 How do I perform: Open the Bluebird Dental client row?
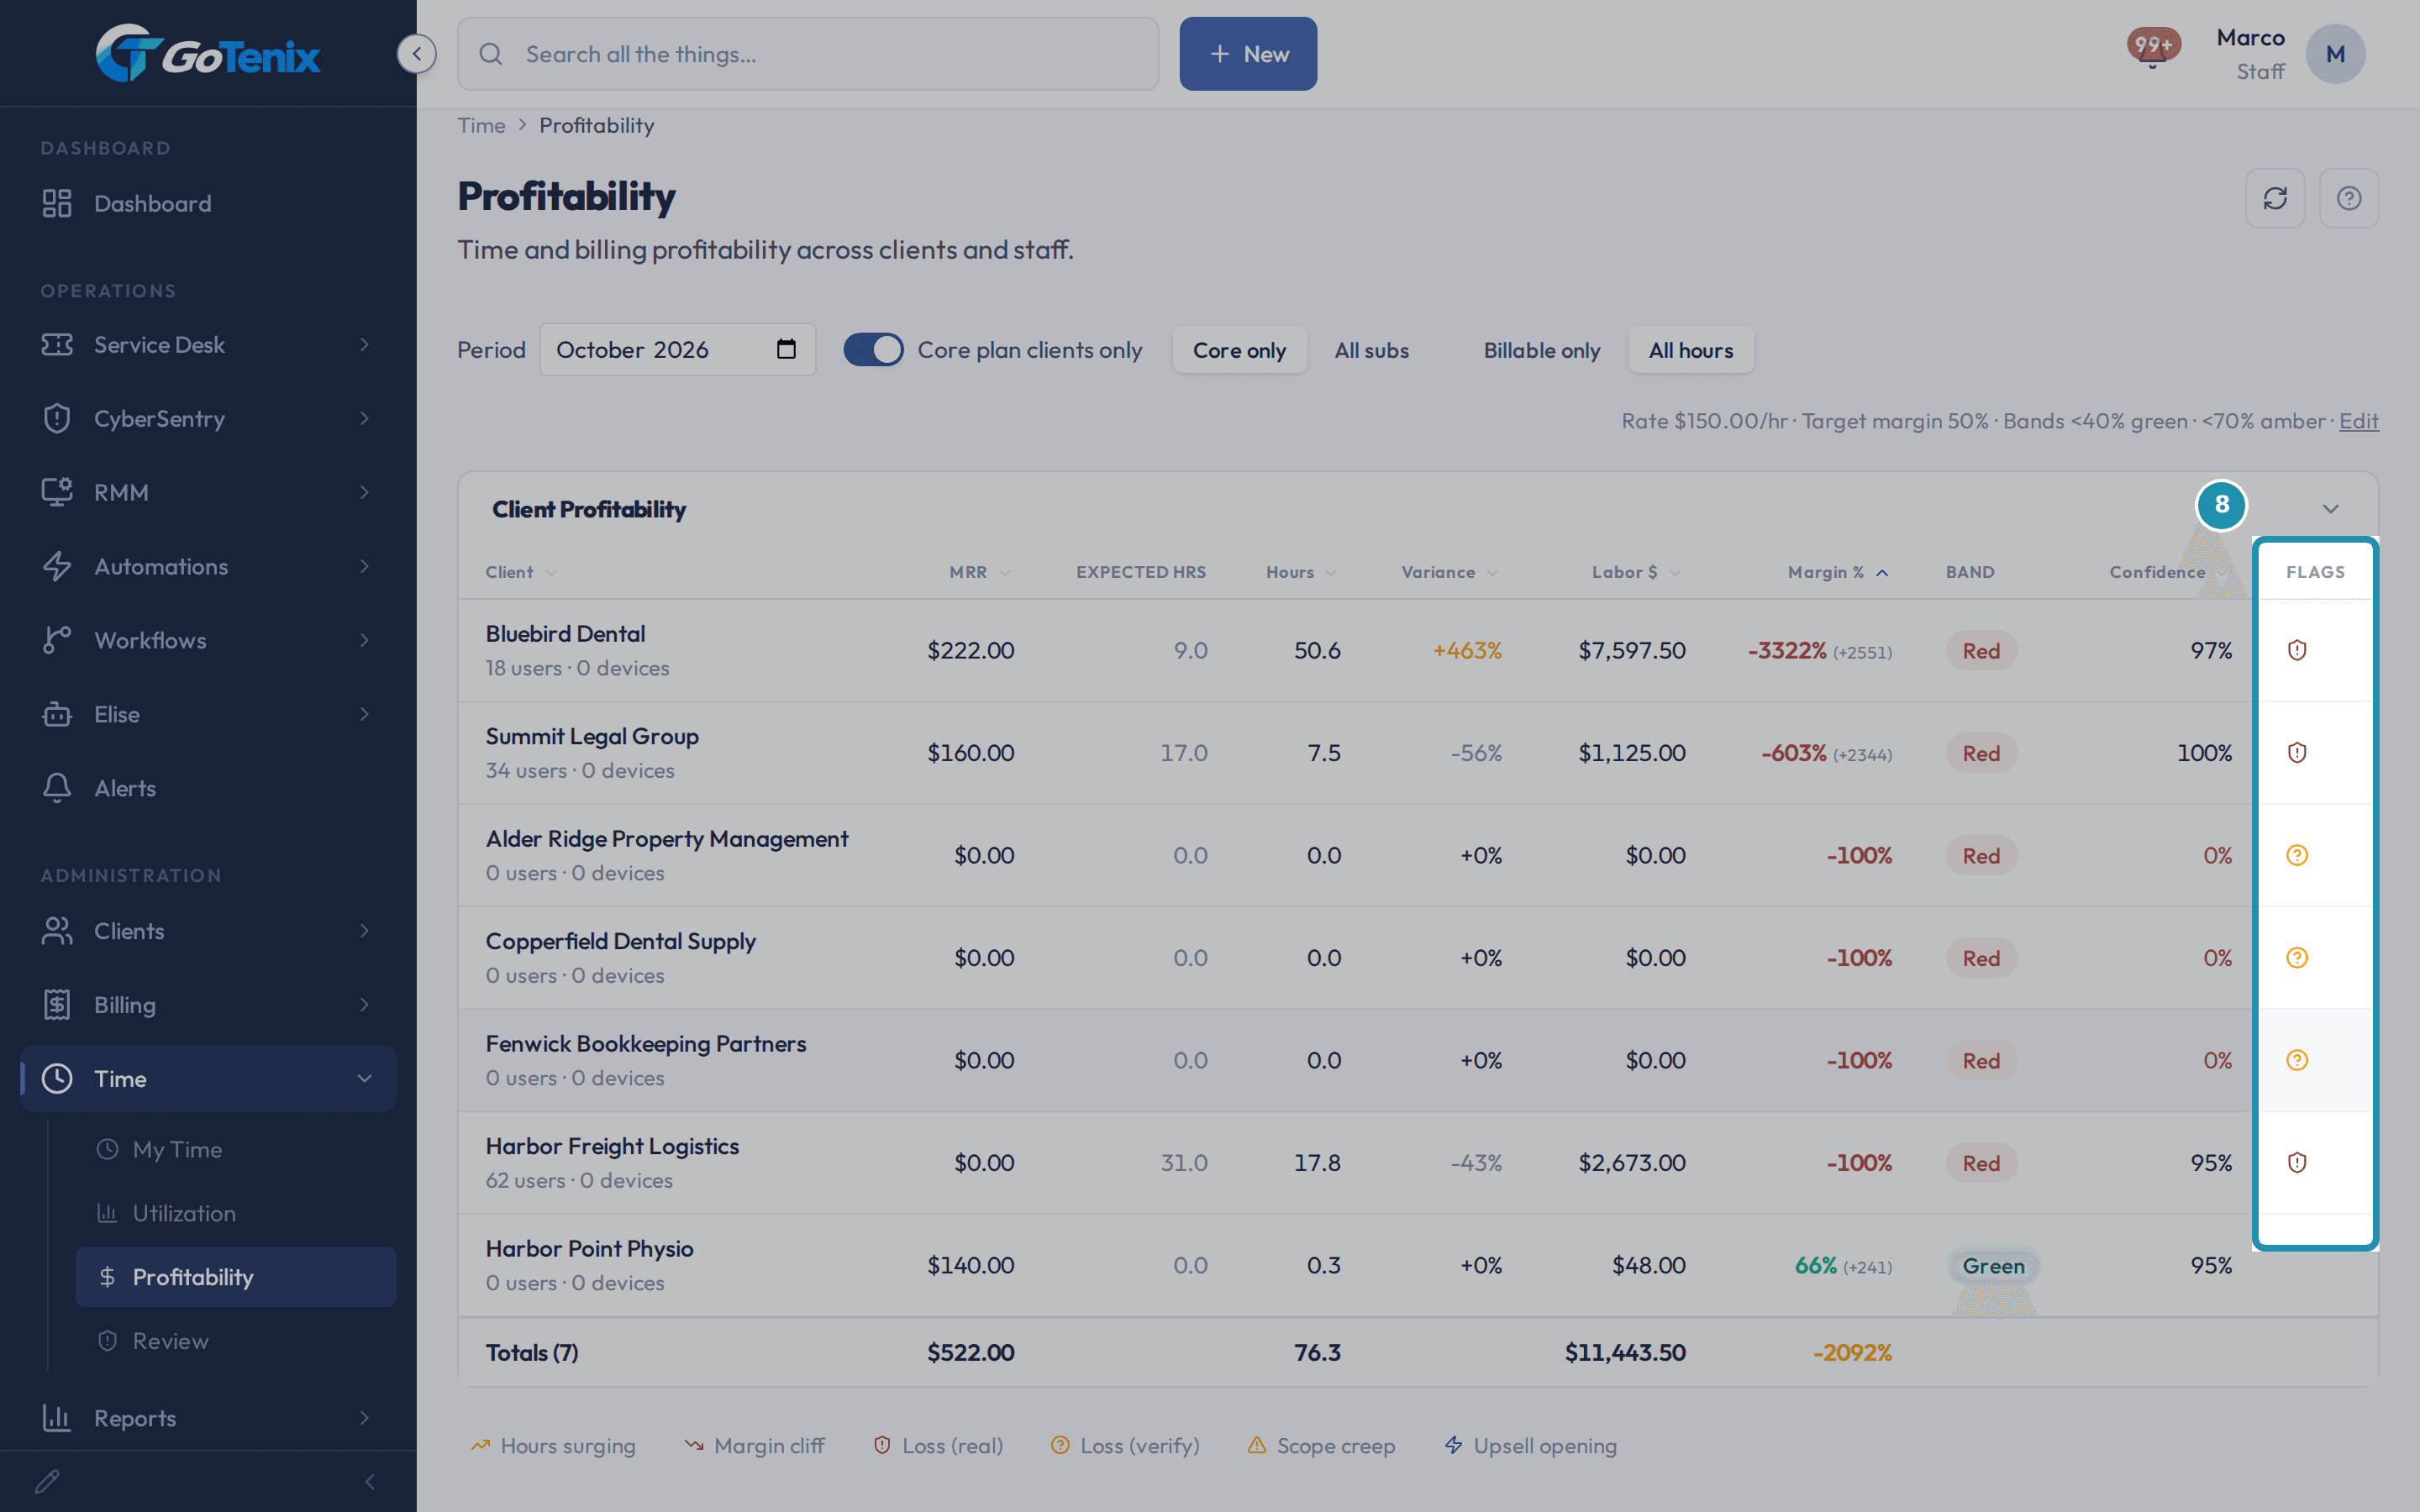point(1418,650)
